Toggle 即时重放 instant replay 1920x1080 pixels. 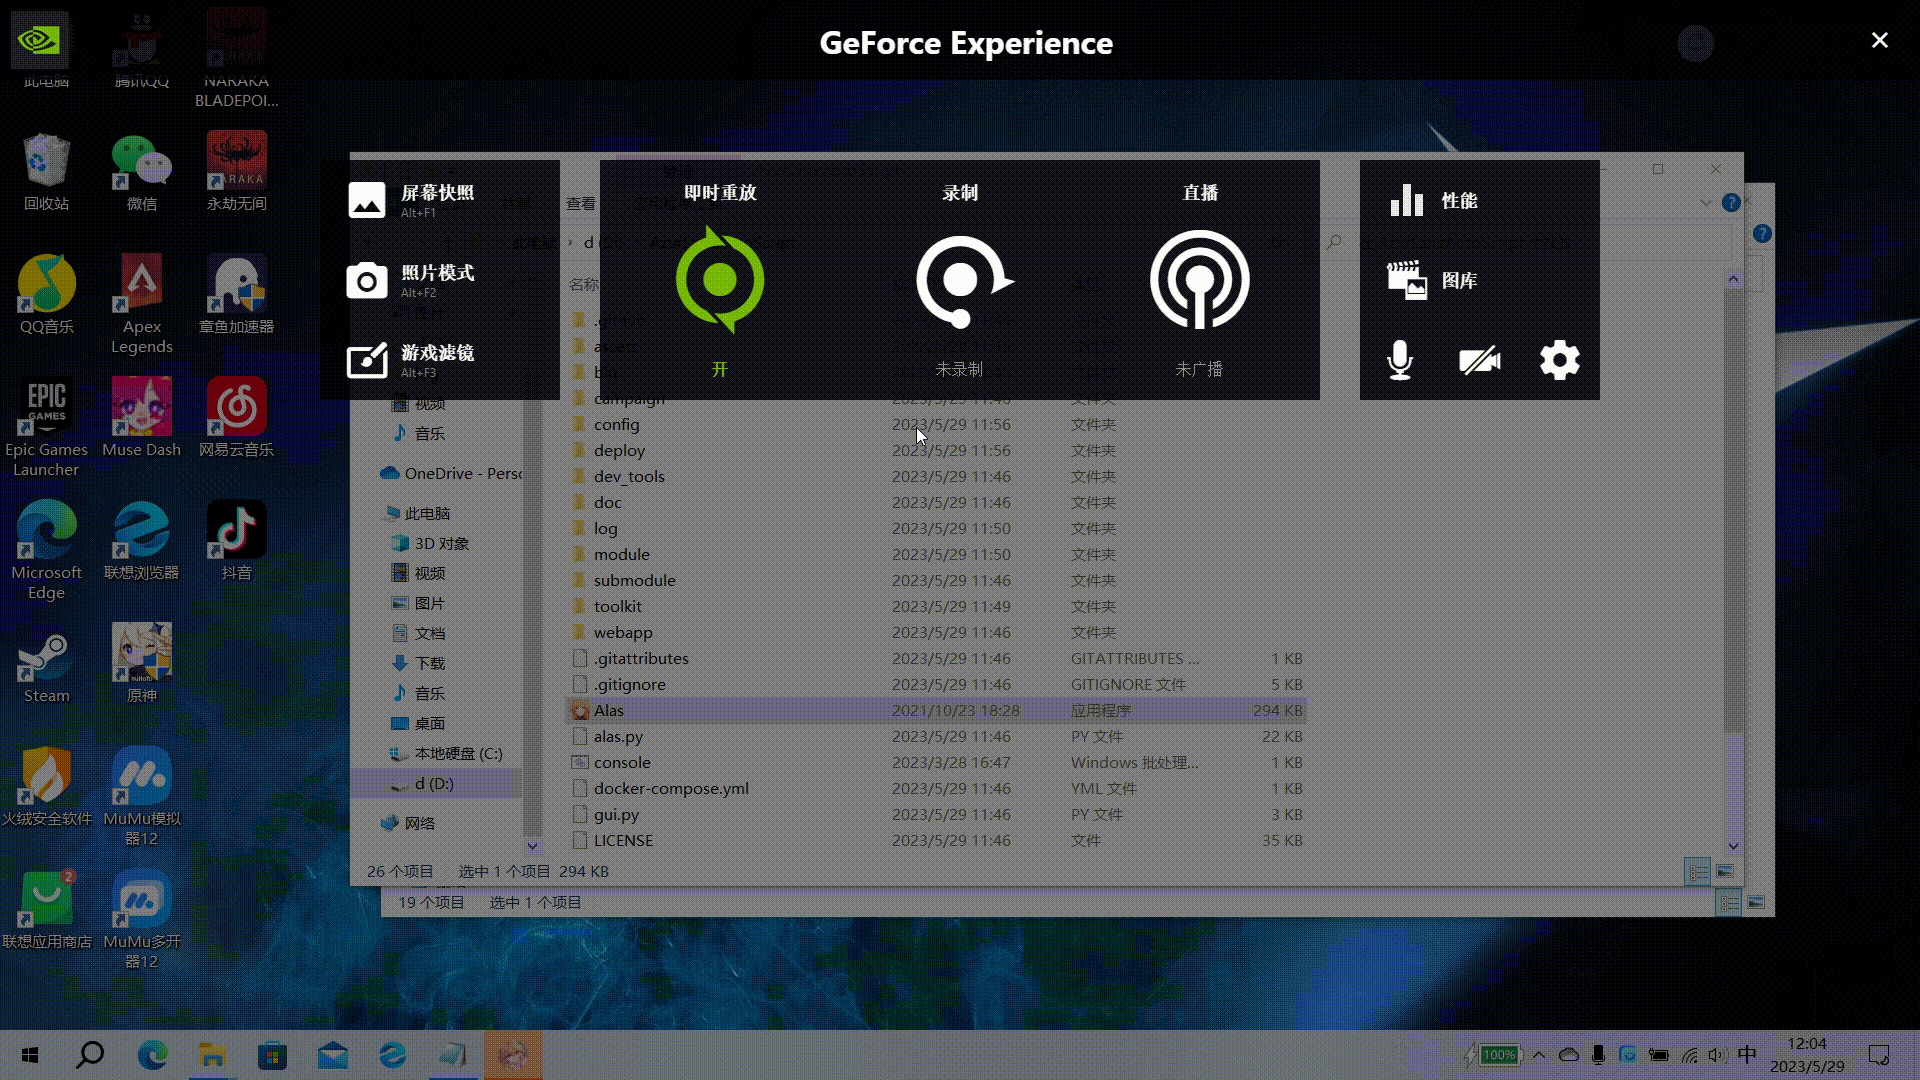(x=720, y=279)
